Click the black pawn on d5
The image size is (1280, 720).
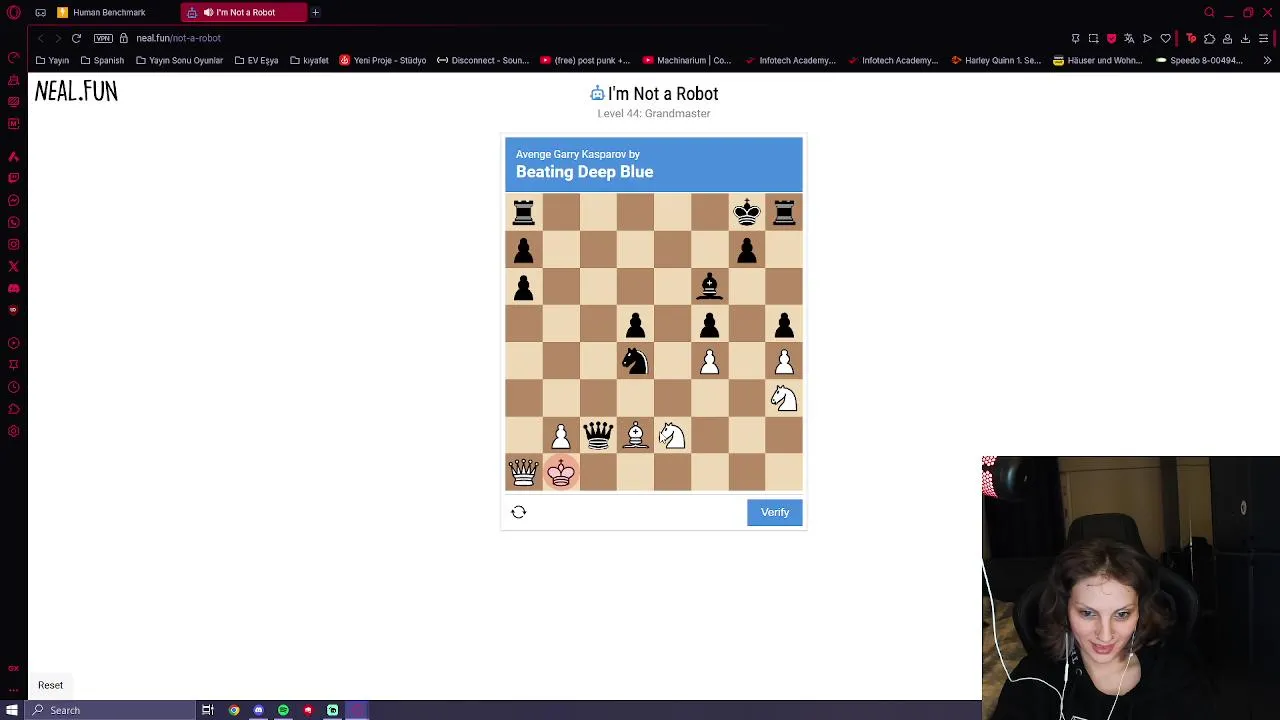635,324
